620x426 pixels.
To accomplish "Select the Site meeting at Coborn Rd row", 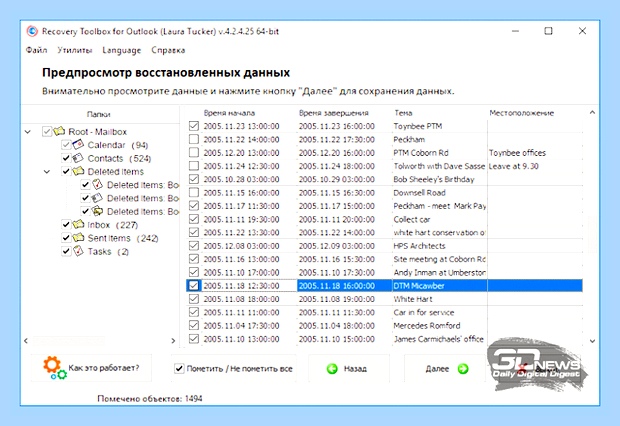I will click(x=384, y=259).
